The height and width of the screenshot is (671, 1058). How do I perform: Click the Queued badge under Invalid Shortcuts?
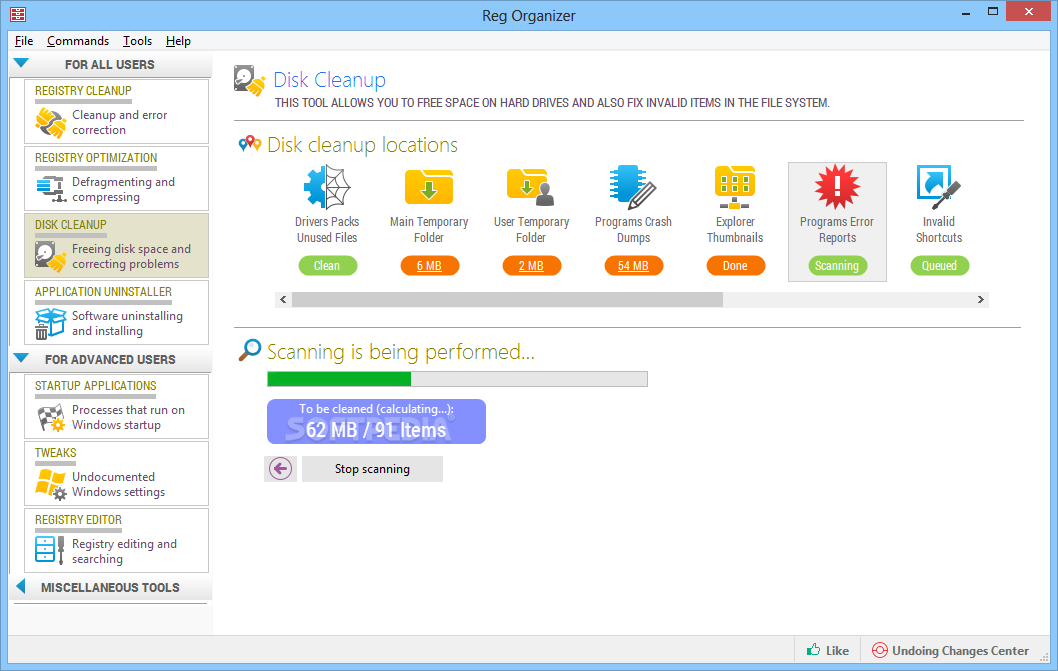point(939,265)
